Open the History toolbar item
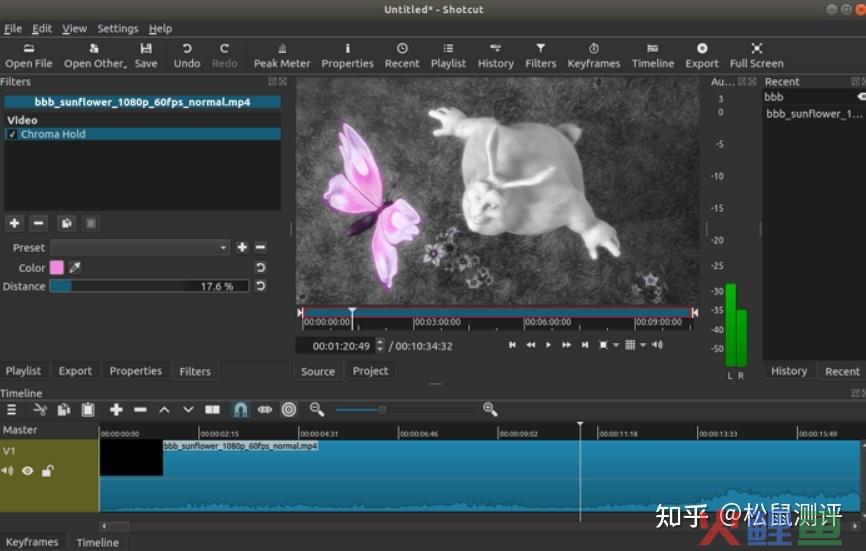866x551 pixels. [495, 56]
